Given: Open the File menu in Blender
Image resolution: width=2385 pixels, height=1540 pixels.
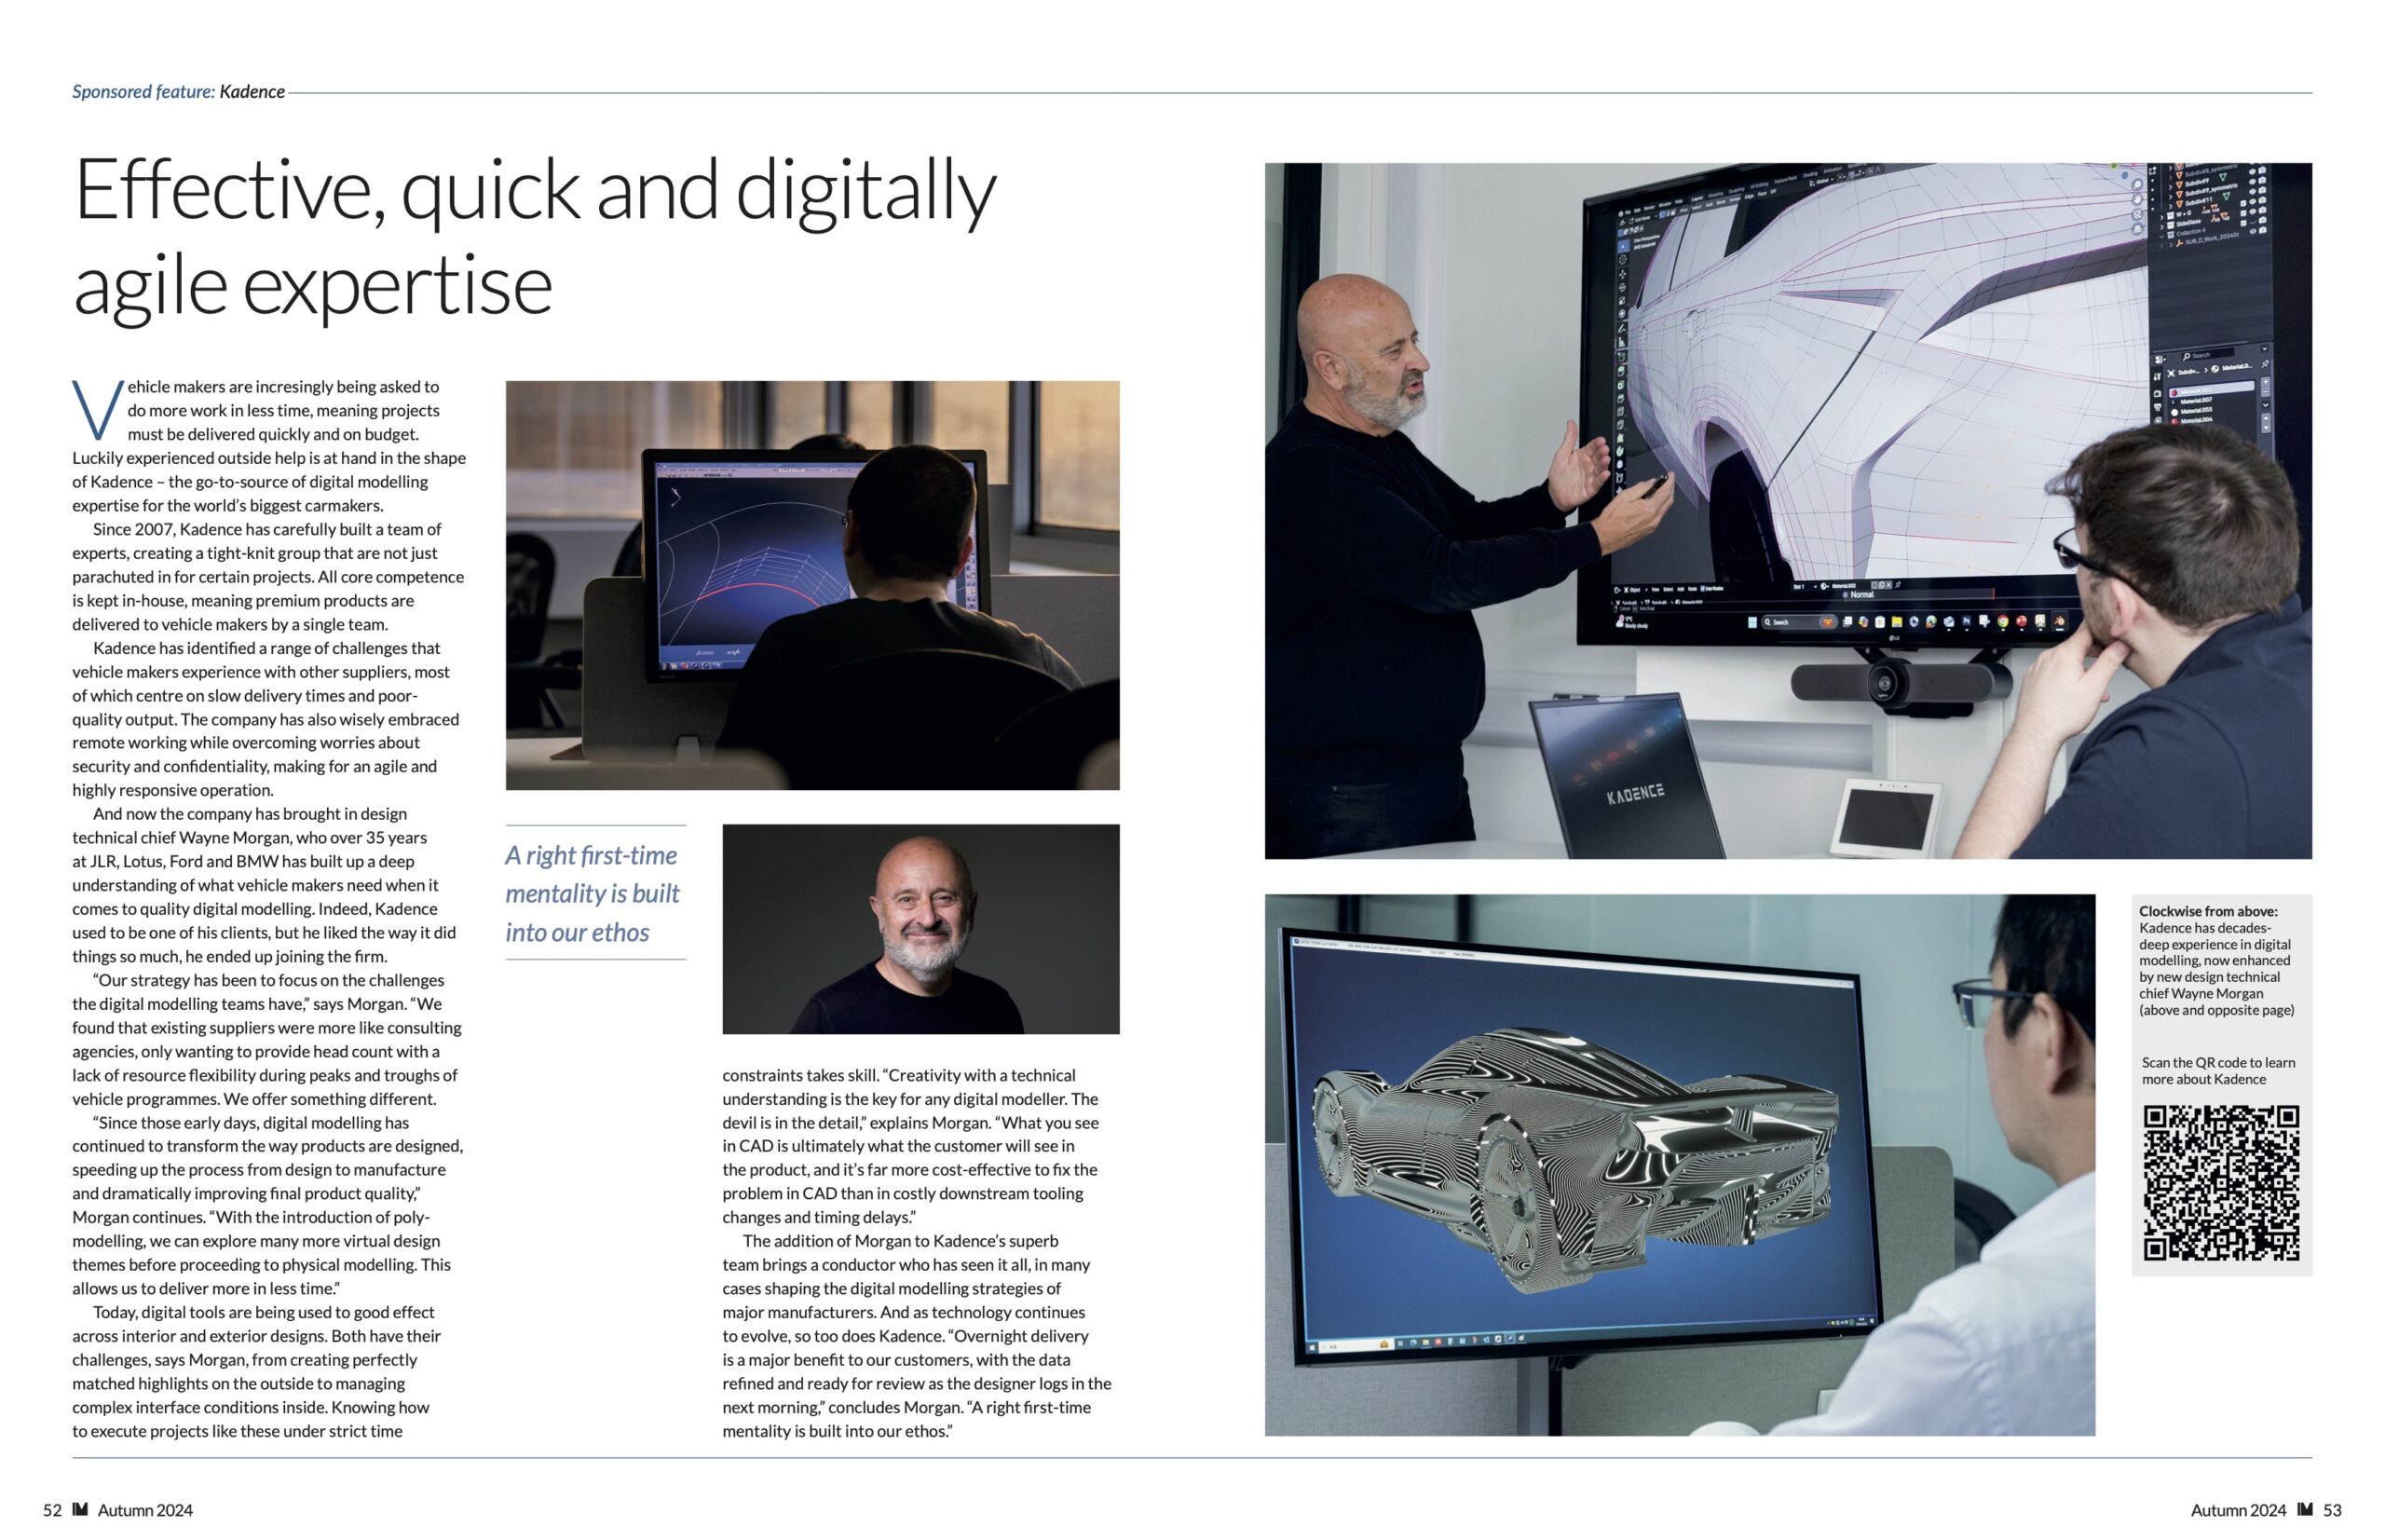Looking at the screenshot, I should pyautogui.click(x=1628, y=212).
